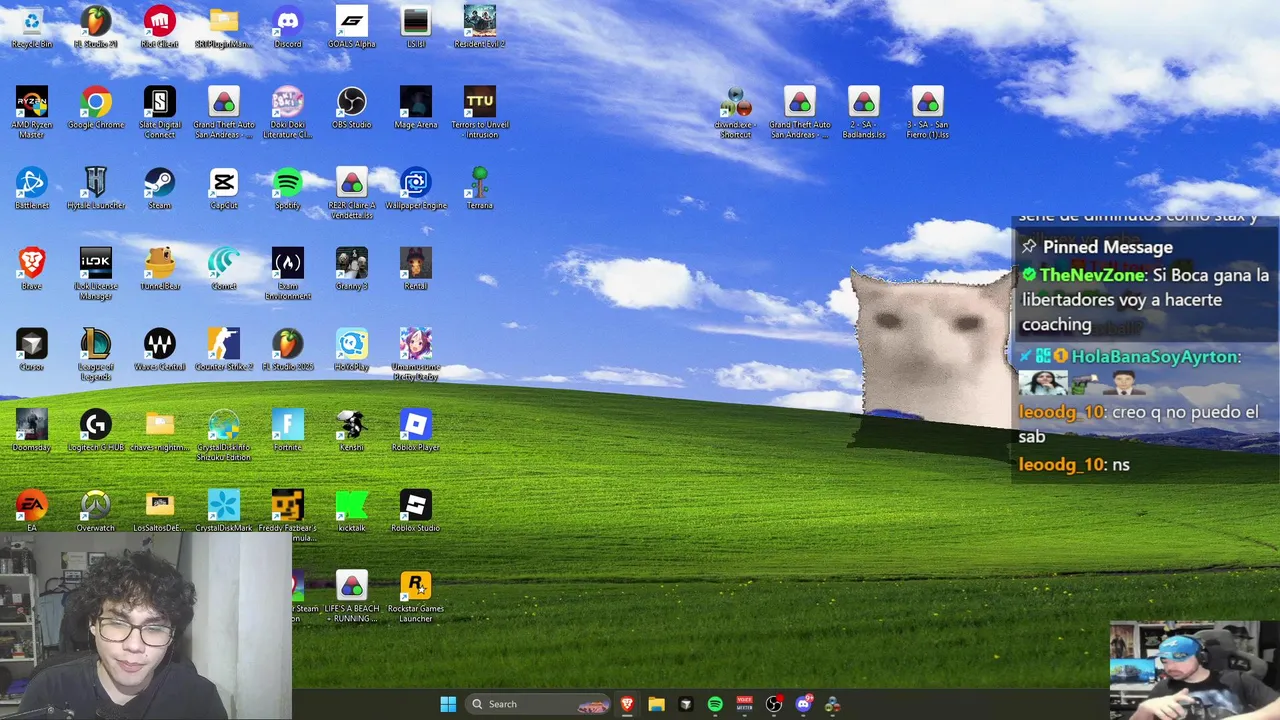Image resolution: width=1280 pixels, height=720 pixels.
Task: Open Granny 3 game shortcut
Action: pos(351,269)
